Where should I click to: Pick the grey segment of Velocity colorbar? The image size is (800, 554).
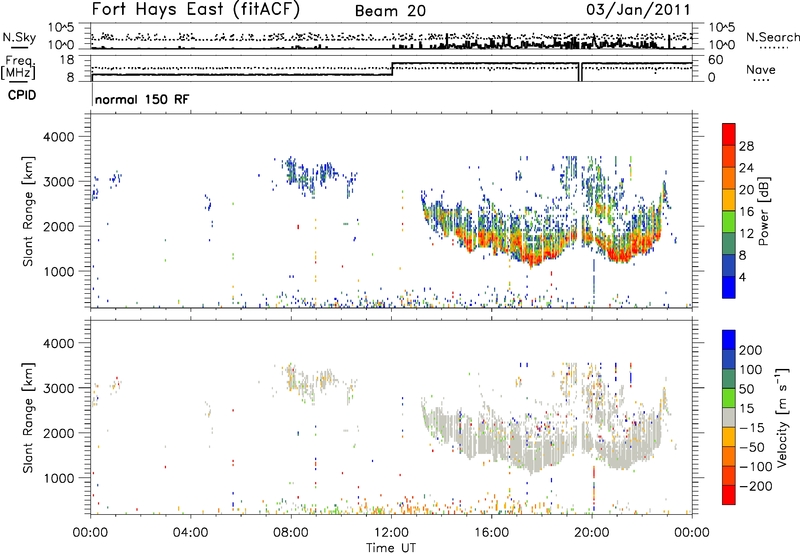(729, 417)
